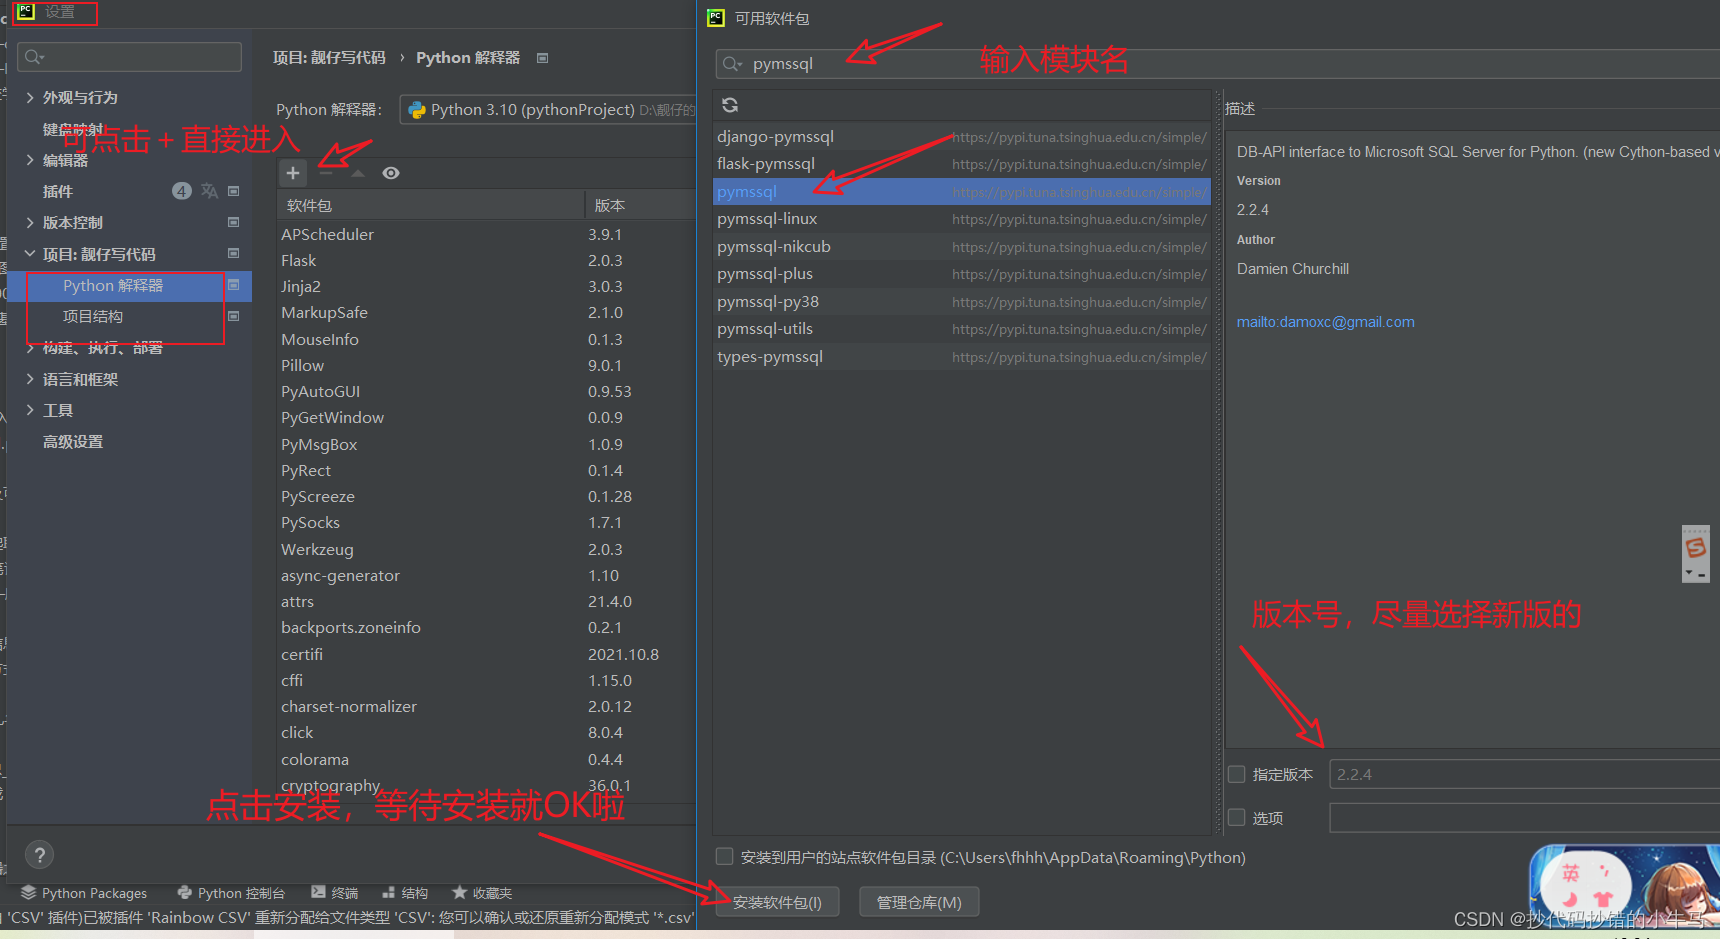
Task: Toggle the eye icon in the package toolbar
Action: pyautogui.click(x=390, y=172)
